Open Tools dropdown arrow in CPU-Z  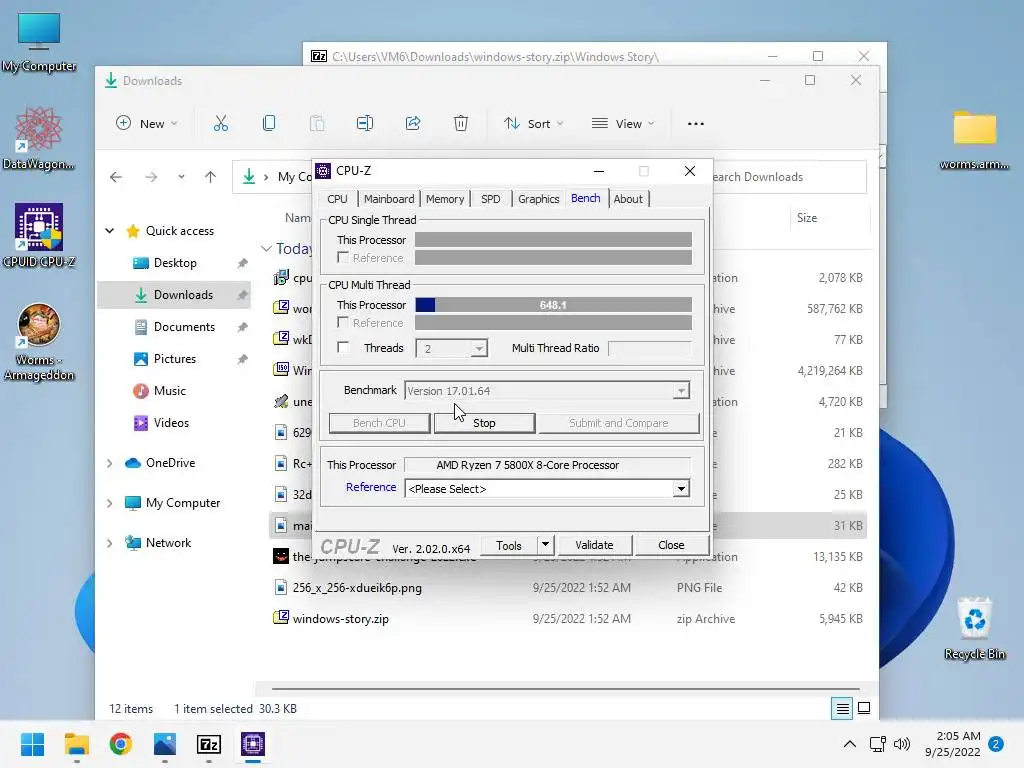point(545,545)
